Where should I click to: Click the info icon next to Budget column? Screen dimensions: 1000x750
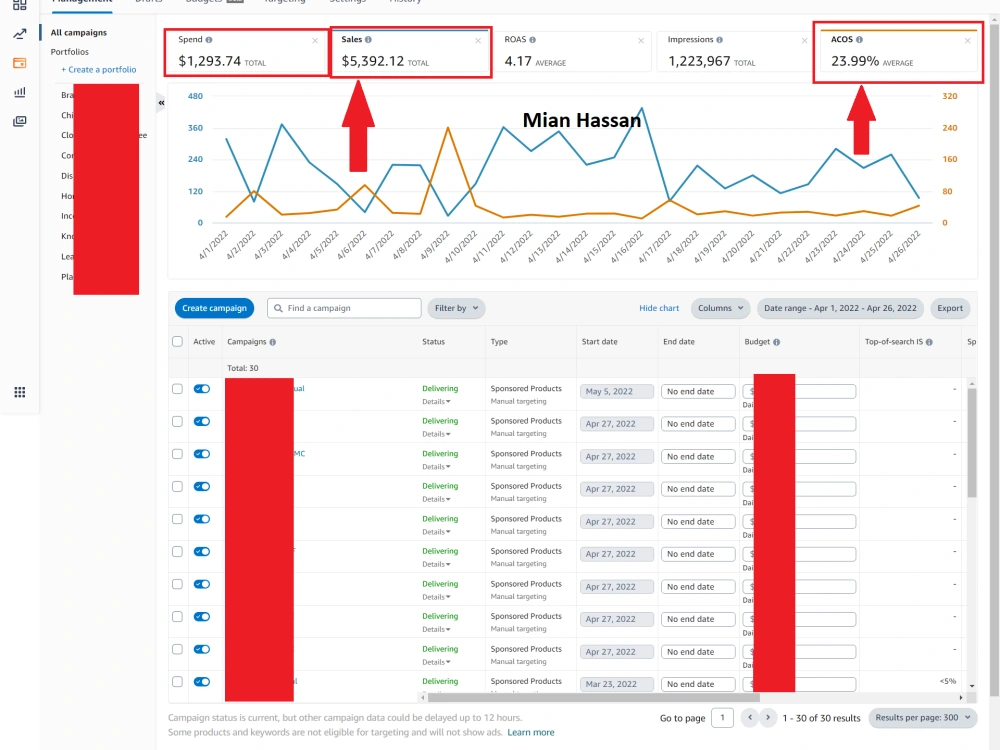(776, 342)
